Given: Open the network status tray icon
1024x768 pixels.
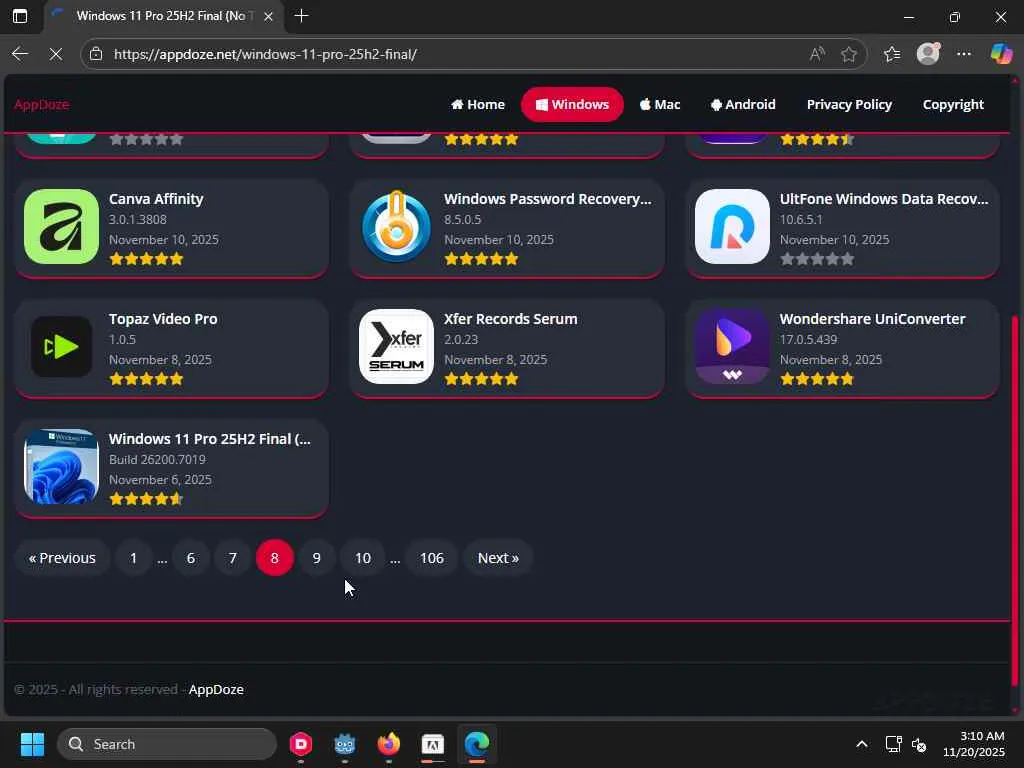Looking at the screenshot, I should pos(893,744).
